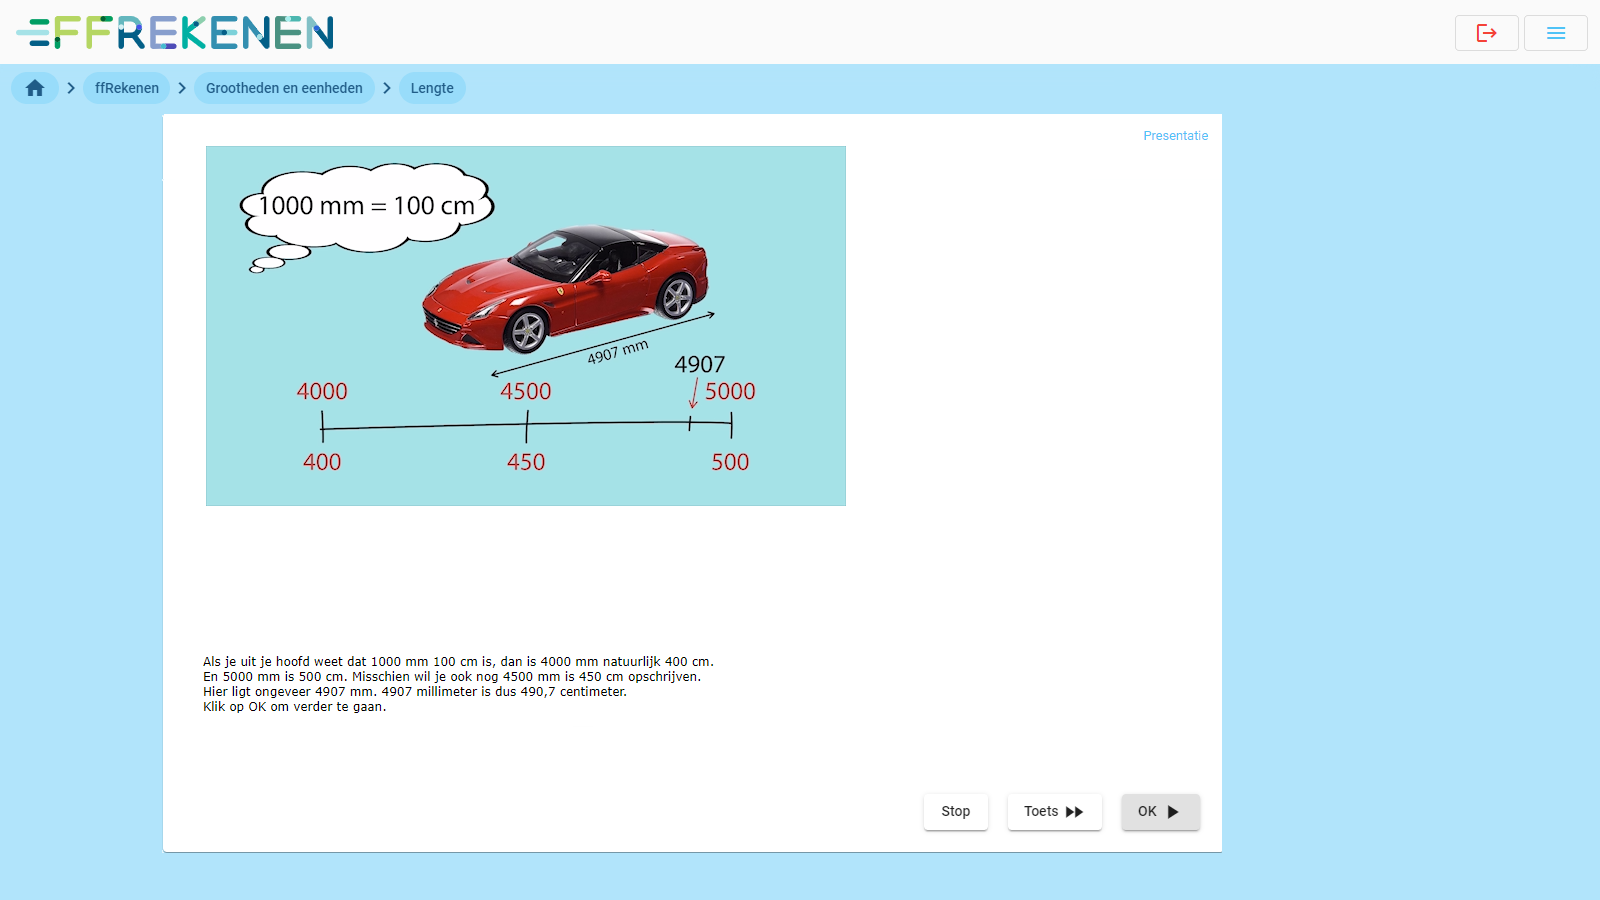Click the black 4907 label above arrow
1600x900 pixels.
coord(700,365)
